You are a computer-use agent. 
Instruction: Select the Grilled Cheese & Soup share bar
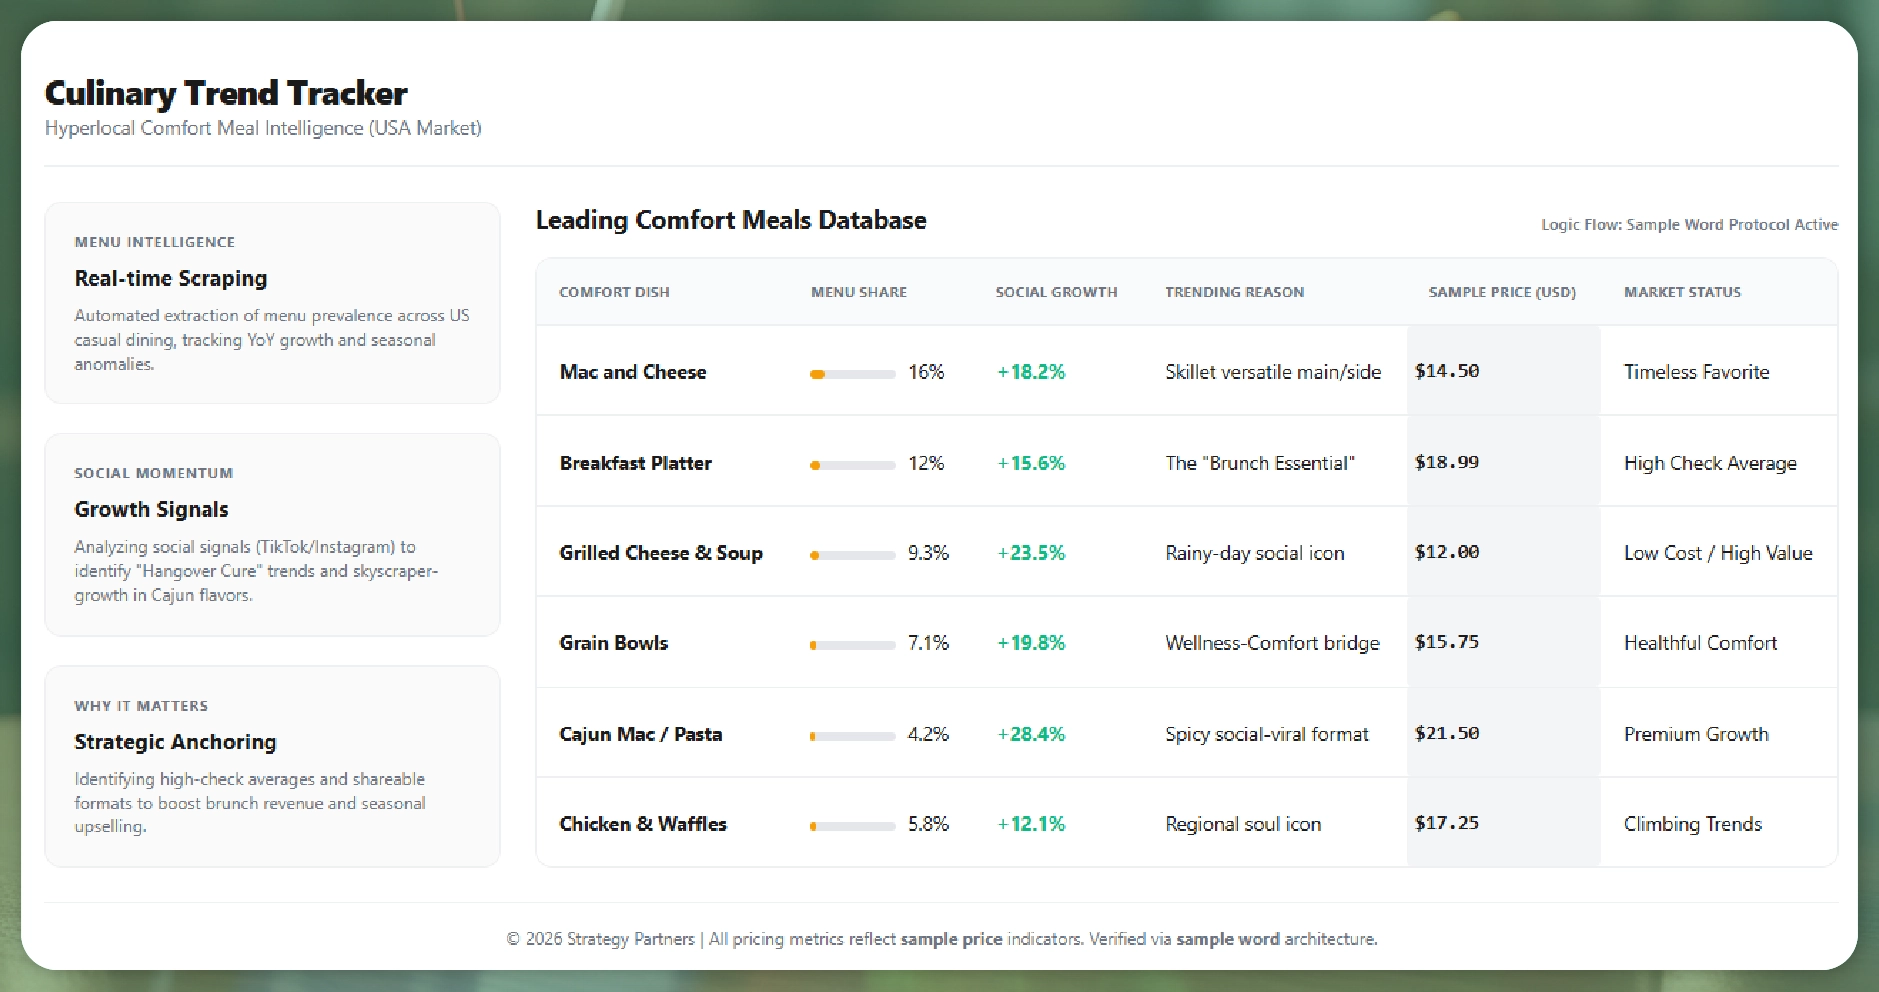tap(852, 555)
